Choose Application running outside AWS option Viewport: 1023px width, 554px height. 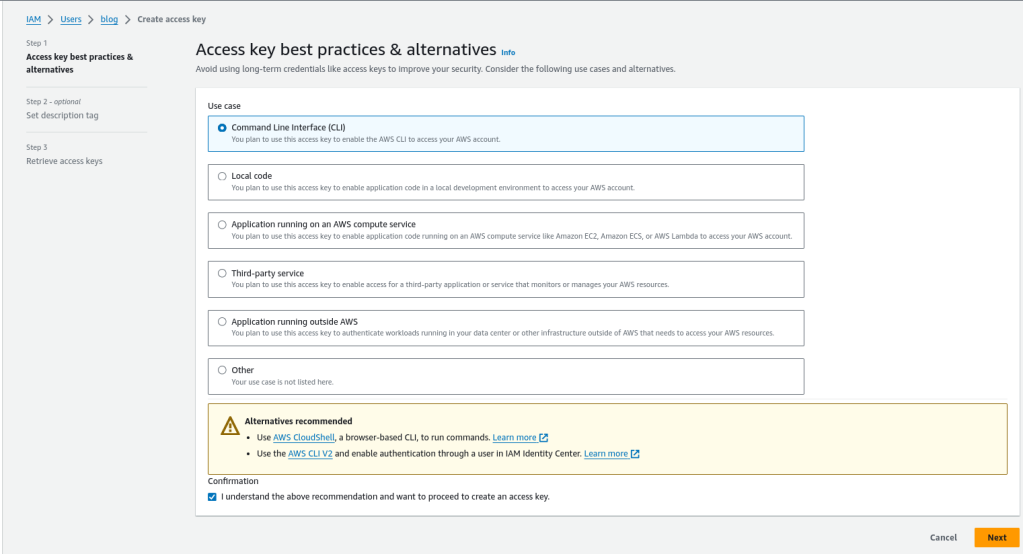222,322
